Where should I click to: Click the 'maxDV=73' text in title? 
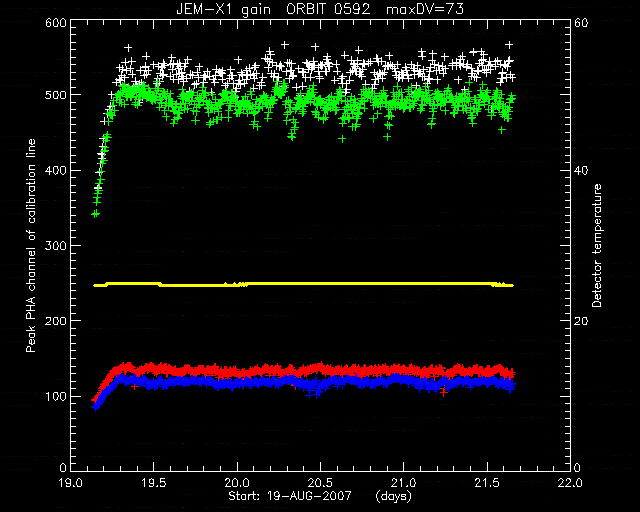pyautogui.click(x=425, y=9)
